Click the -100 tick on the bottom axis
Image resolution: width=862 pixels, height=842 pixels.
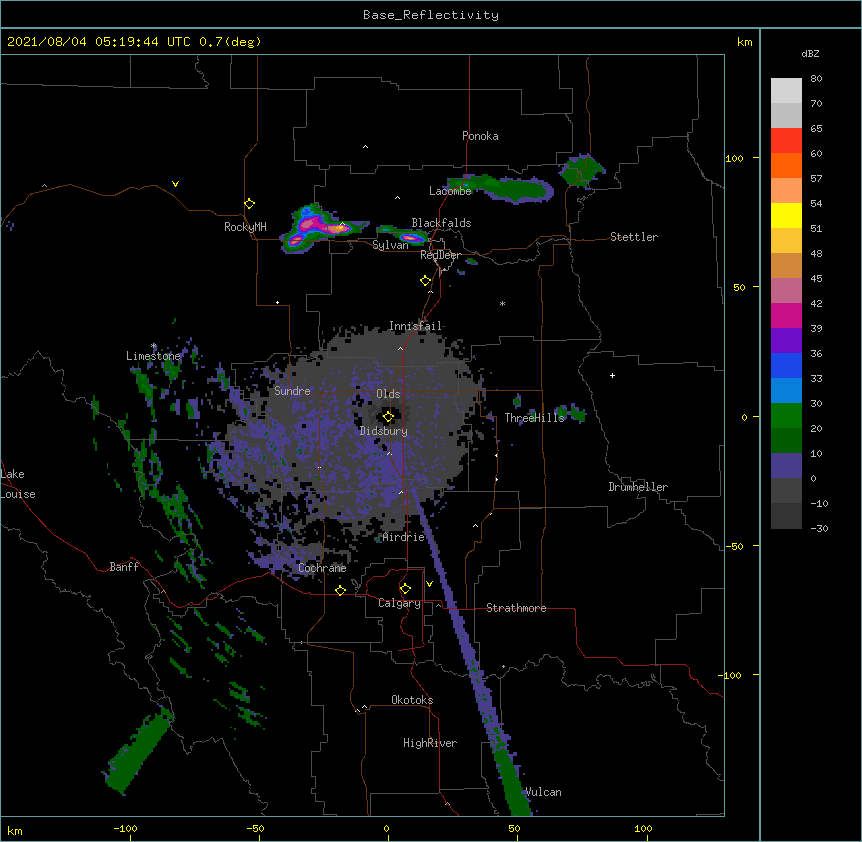tap(126, 828)
